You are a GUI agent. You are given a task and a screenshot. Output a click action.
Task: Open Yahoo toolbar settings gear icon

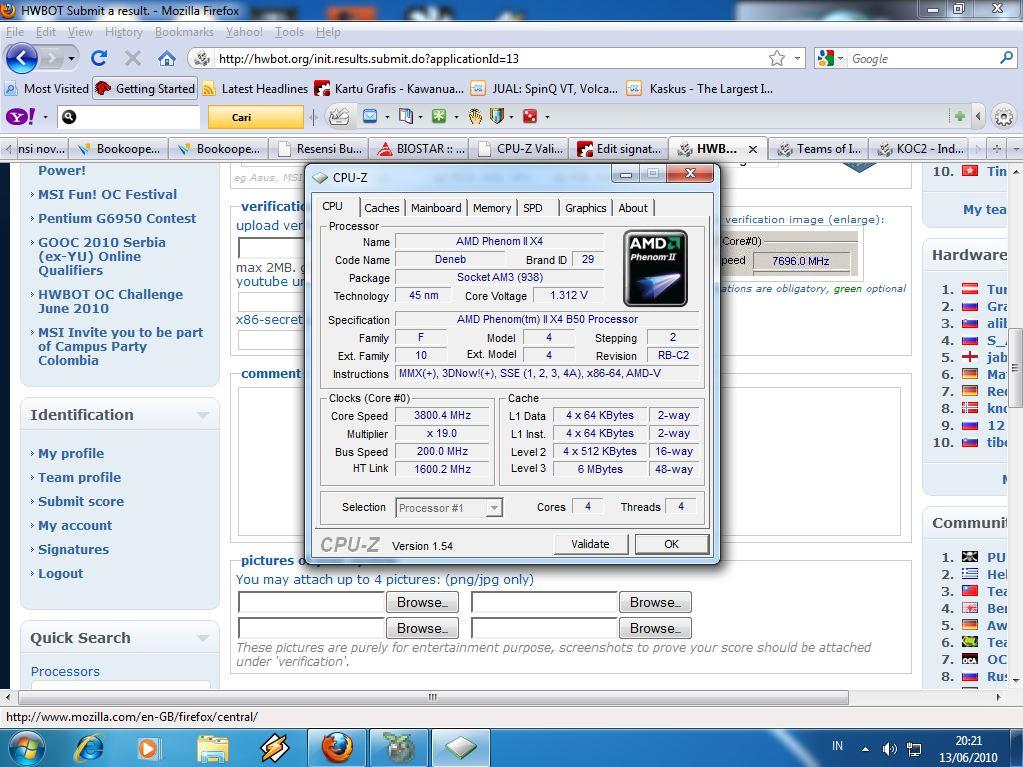coord(1003,117)
